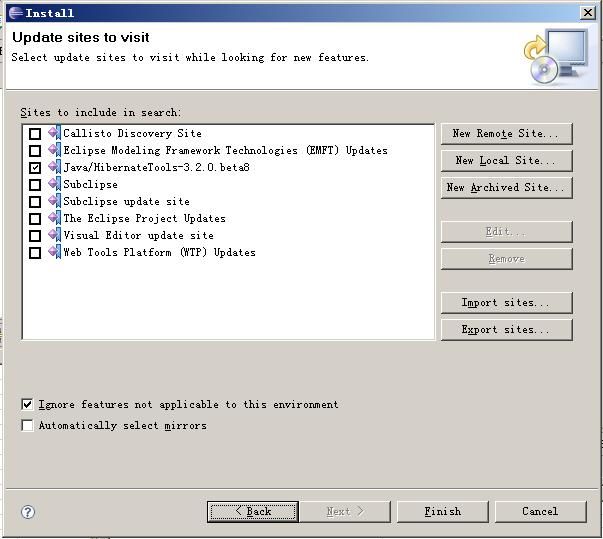Click the disabled Remove button
The height and width of the screenshot is (539, 603).
pos(506,259)
